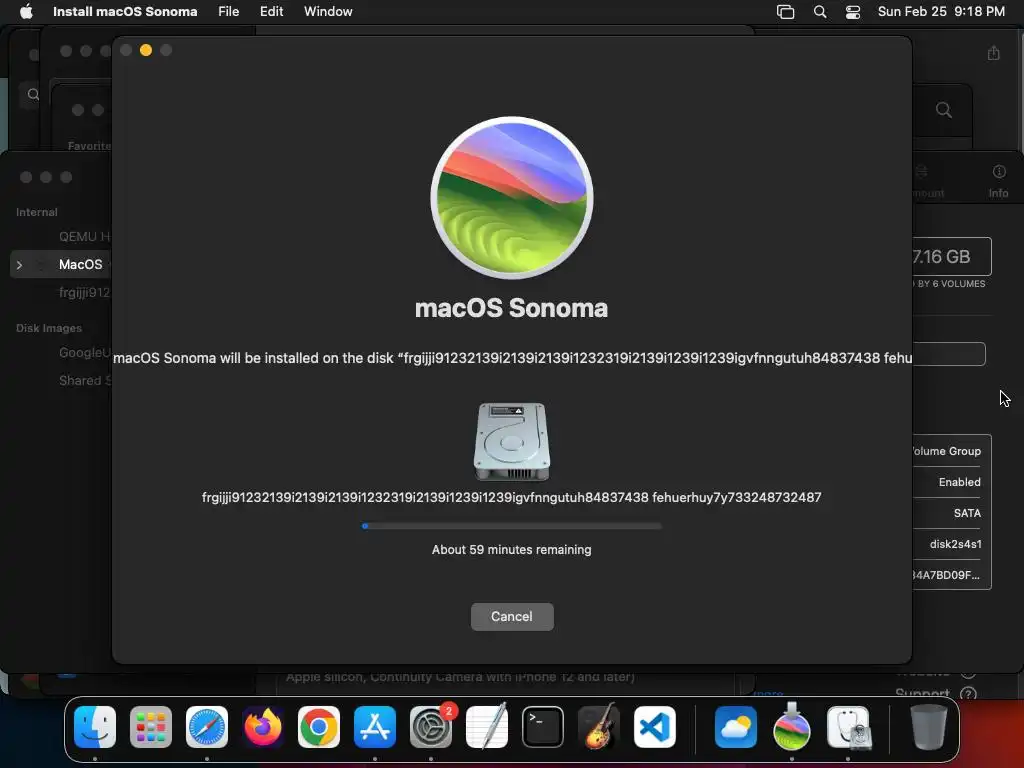Click the disk name label under the drive icon
Viewport: 1024px width, 768px height.
coord(511,498)
